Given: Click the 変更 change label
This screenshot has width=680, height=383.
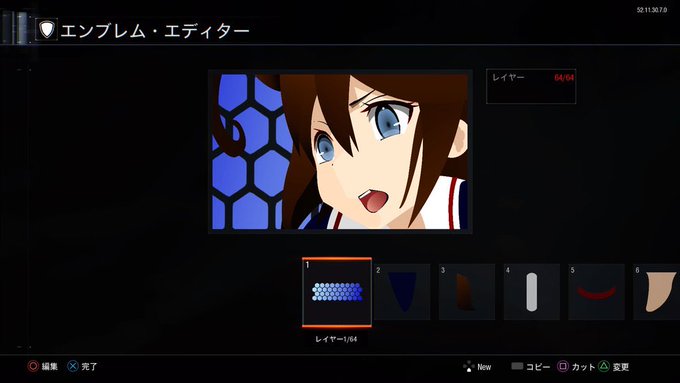Looking at the screenshot, I should pyautogui.click(x=621, y=367).
